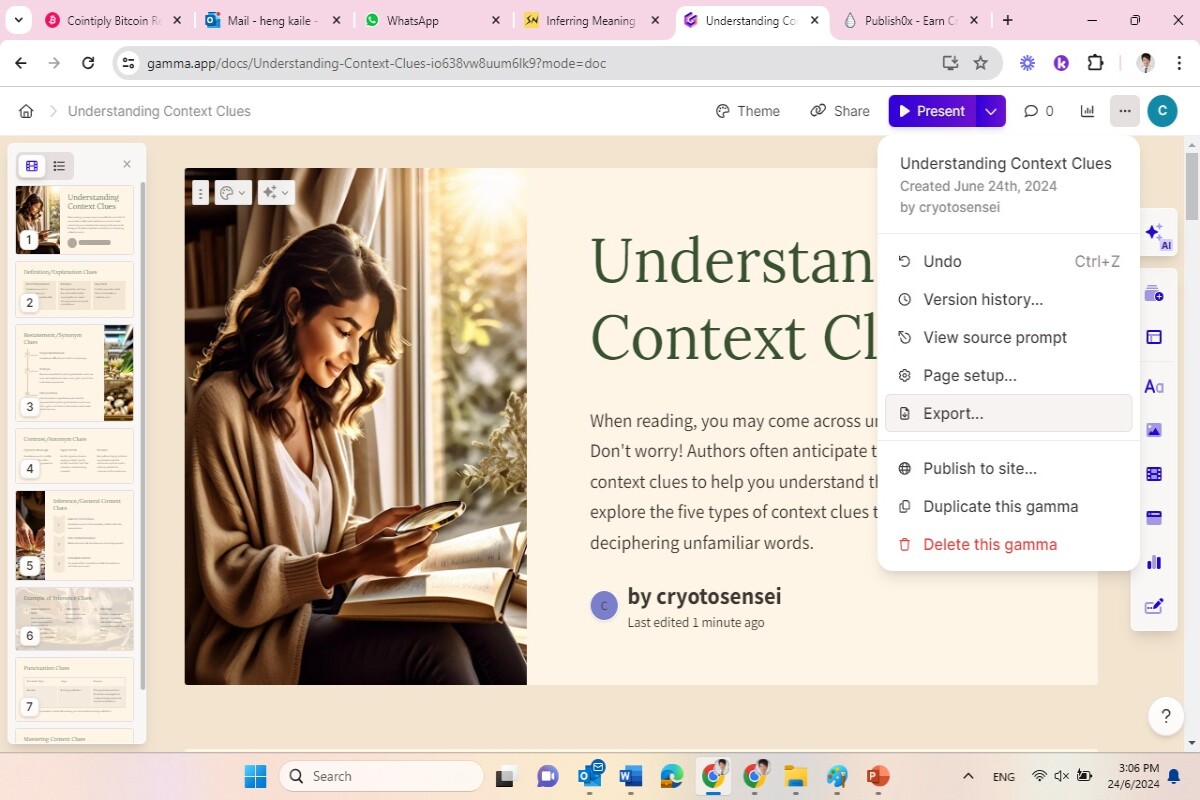Open PowerPoint from the taskbar
Image resolution: width=1200 pixels, height=800 pixels.
(878, 776)
